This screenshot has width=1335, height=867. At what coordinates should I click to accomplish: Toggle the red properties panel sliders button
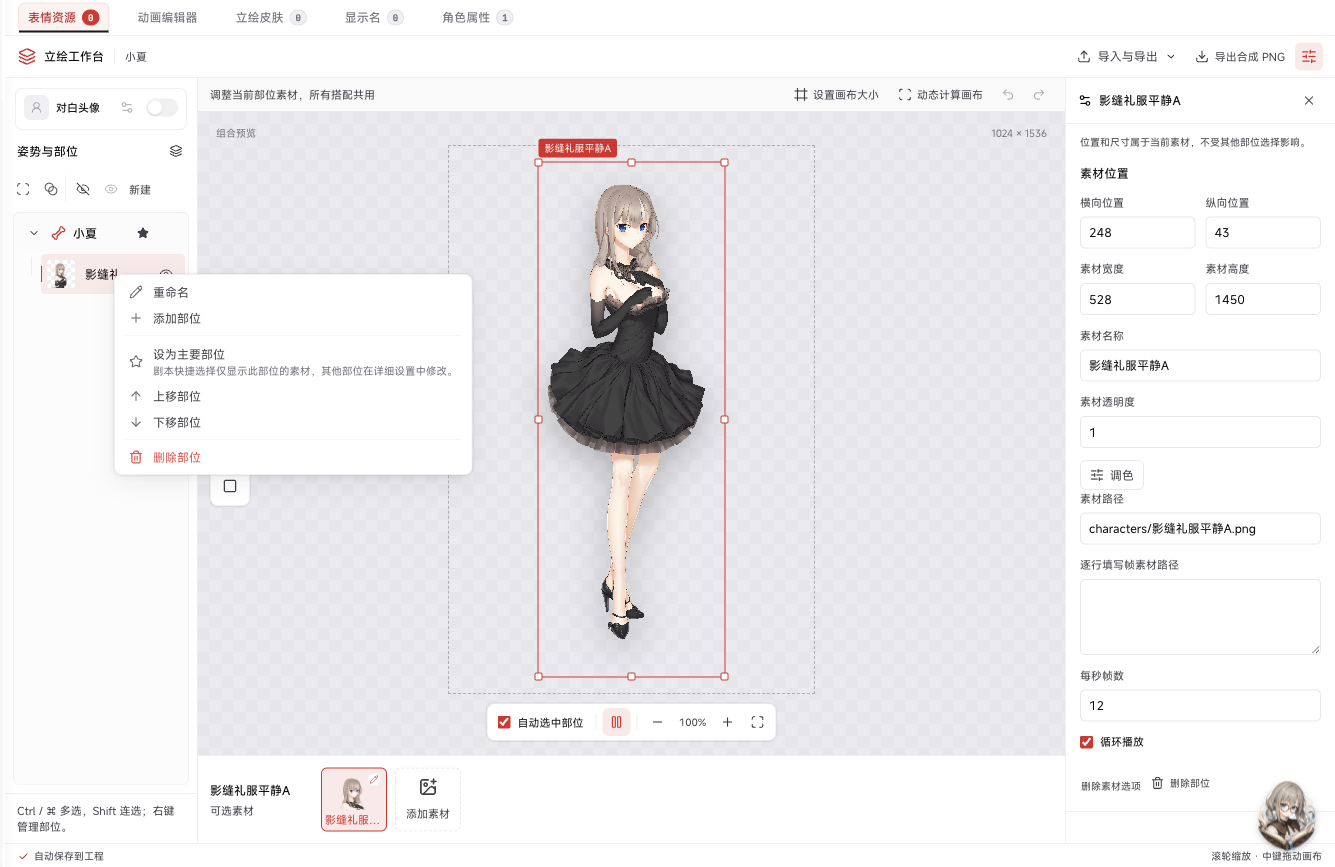click(1309, 57)
